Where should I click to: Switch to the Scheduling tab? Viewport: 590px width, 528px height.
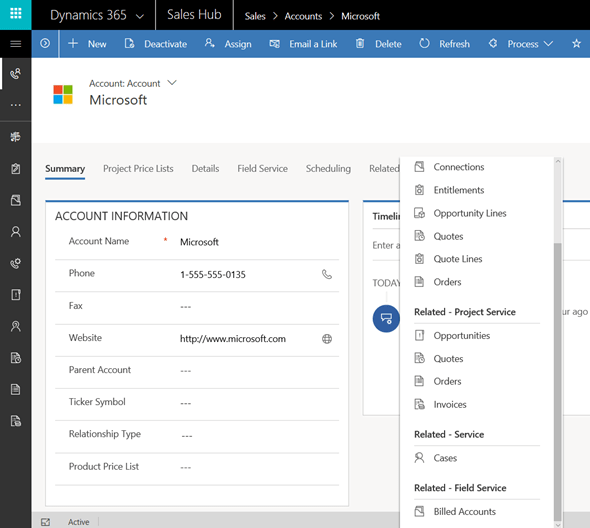point(328,169)
